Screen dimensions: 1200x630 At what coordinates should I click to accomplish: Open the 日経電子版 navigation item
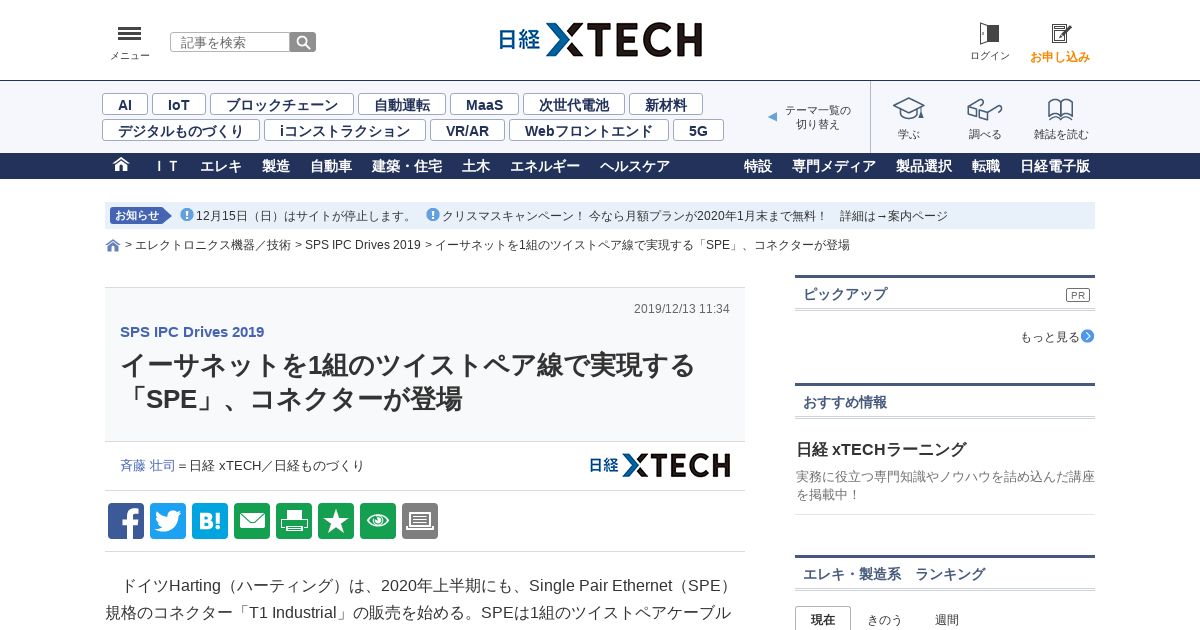1055,166
